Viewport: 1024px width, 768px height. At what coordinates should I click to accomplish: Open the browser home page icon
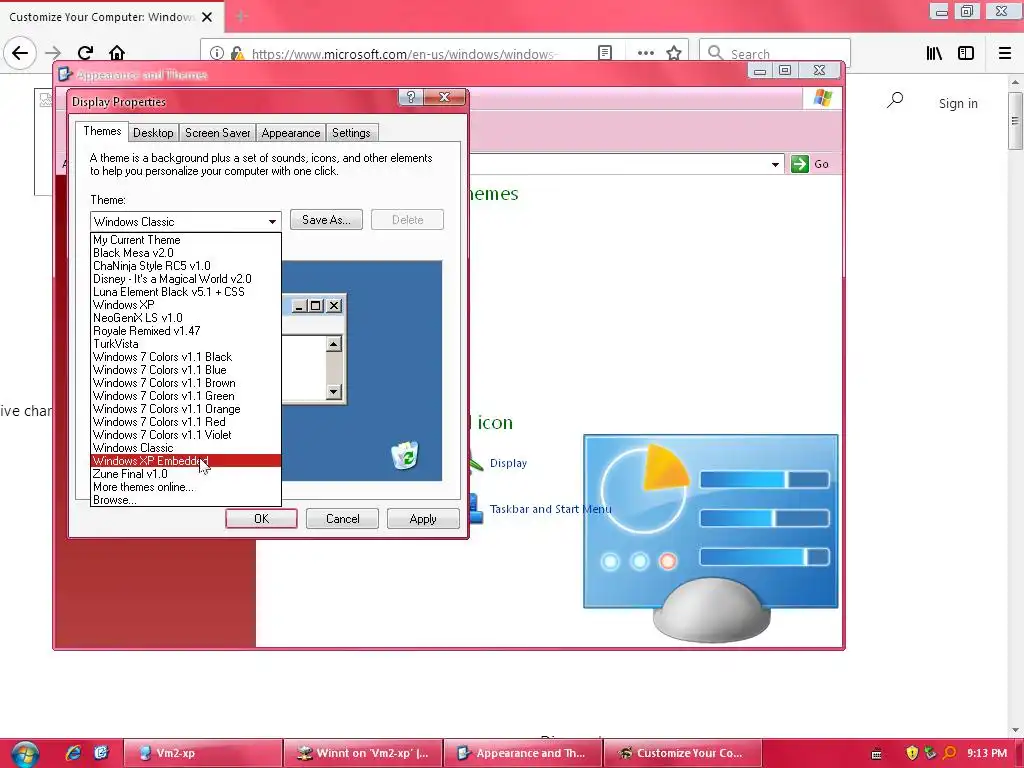pos(117,53)
